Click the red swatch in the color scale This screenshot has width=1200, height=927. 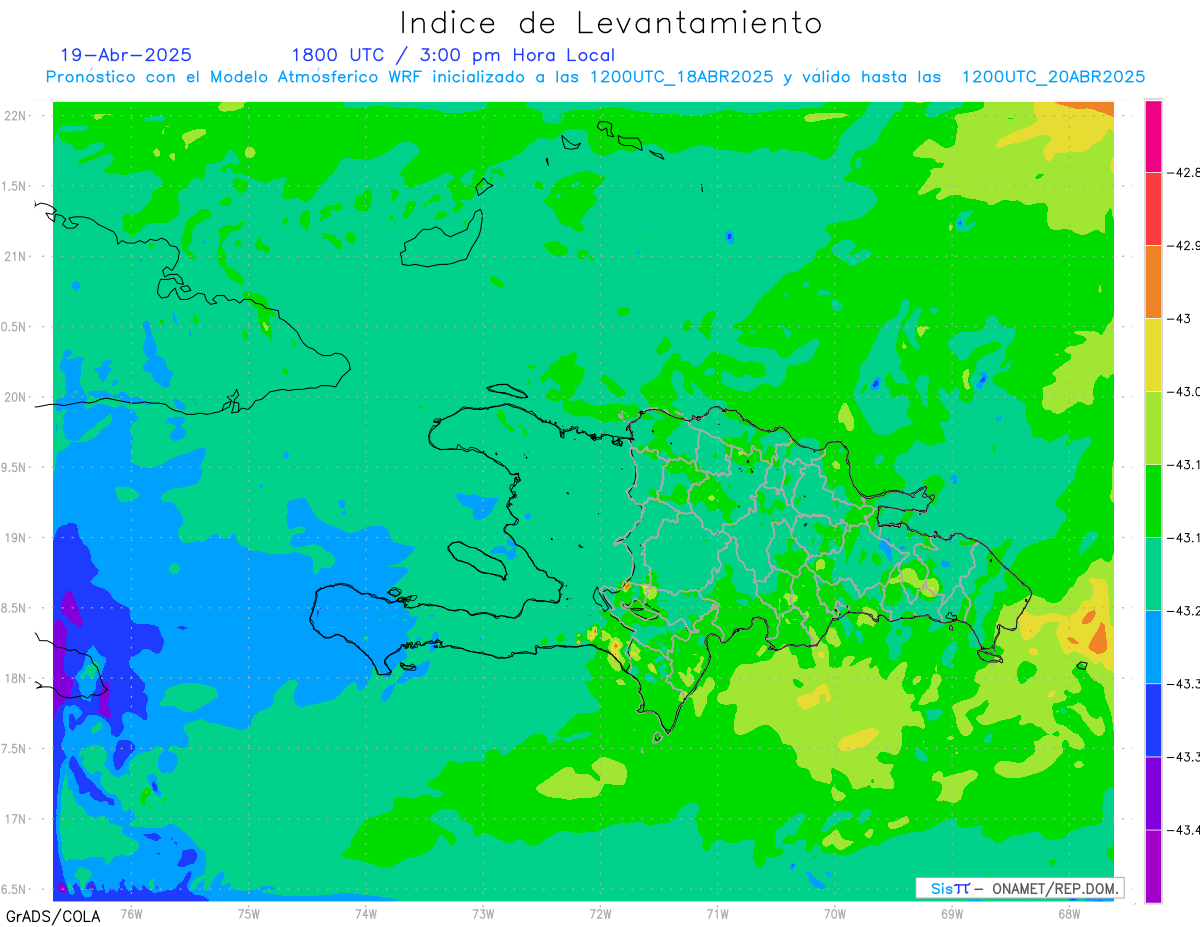(x=1153, y=208)
